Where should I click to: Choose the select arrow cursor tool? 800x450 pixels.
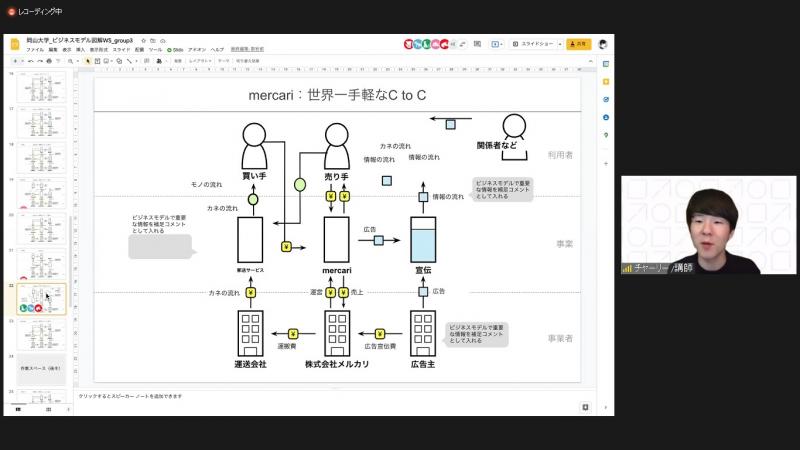point(88,61)
